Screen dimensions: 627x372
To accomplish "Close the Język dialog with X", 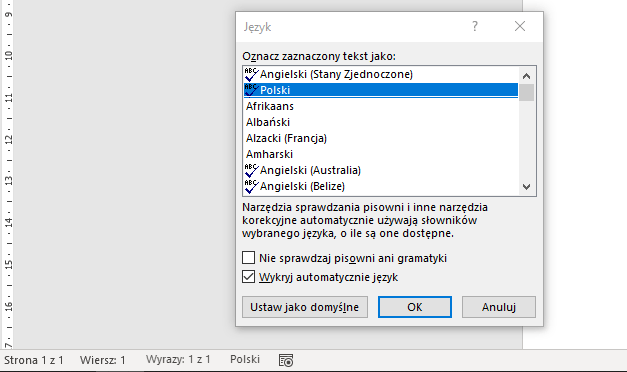I will (520, 26).
